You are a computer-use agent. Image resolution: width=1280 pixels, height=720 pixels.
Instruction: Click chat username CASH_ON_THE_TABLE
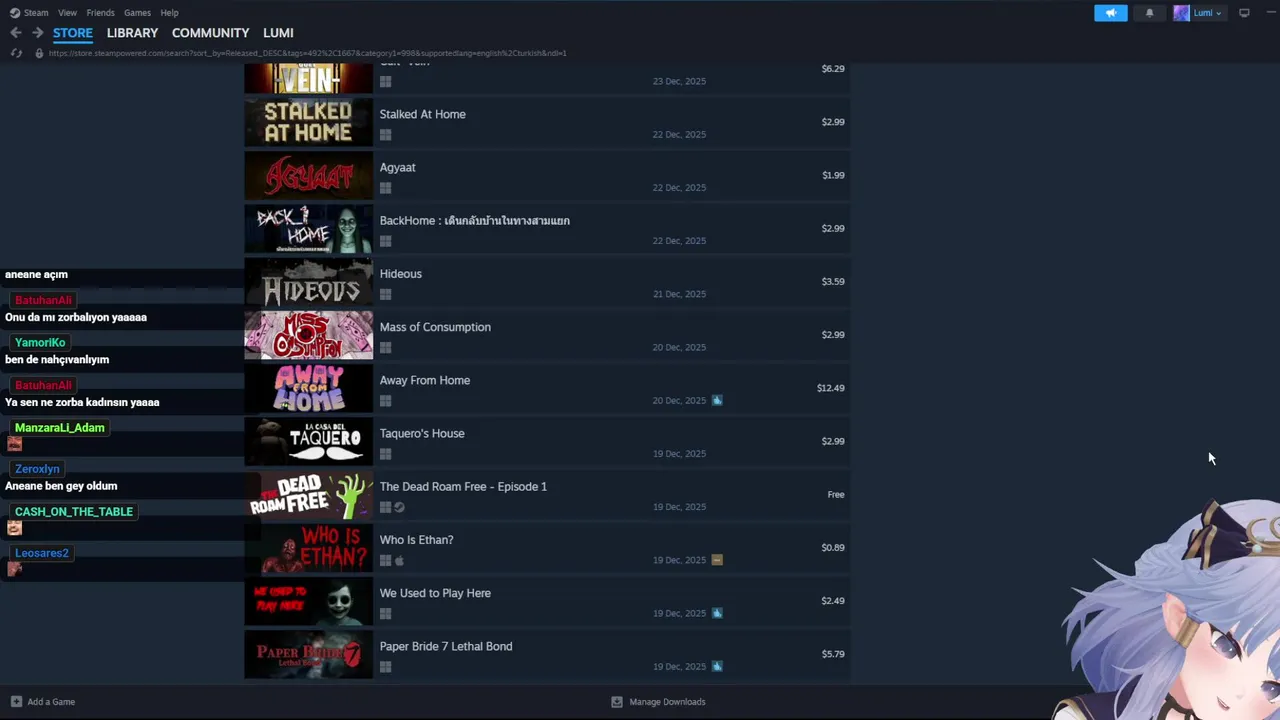click(x=74, y=511)
